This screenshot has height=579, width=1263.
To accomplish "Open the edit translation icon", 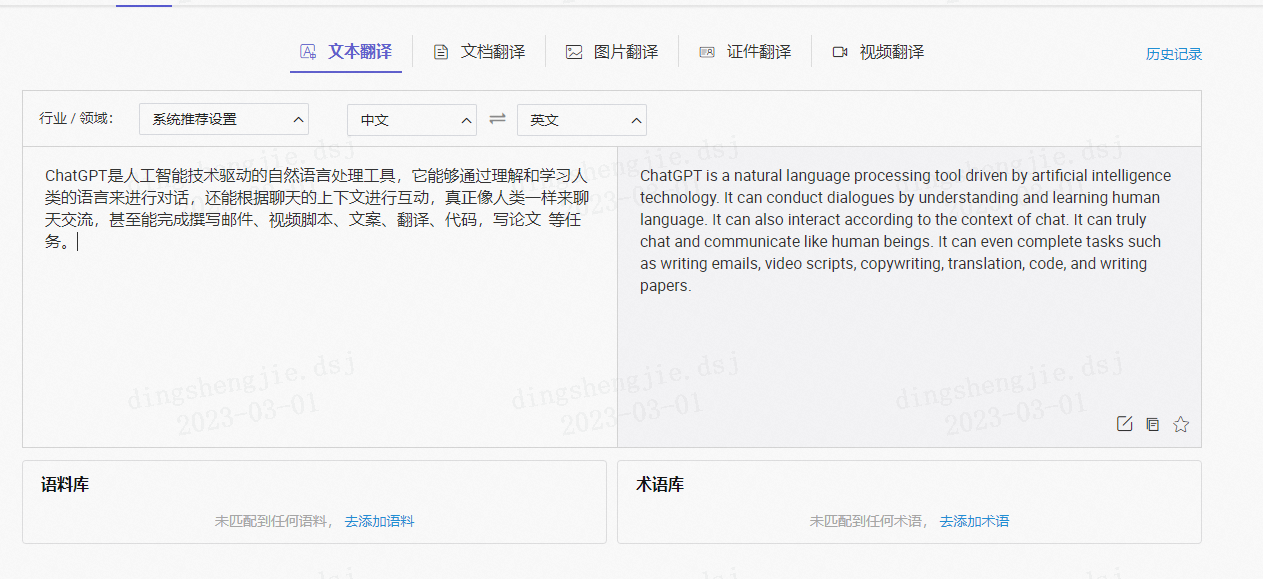I will (1124, 423).
